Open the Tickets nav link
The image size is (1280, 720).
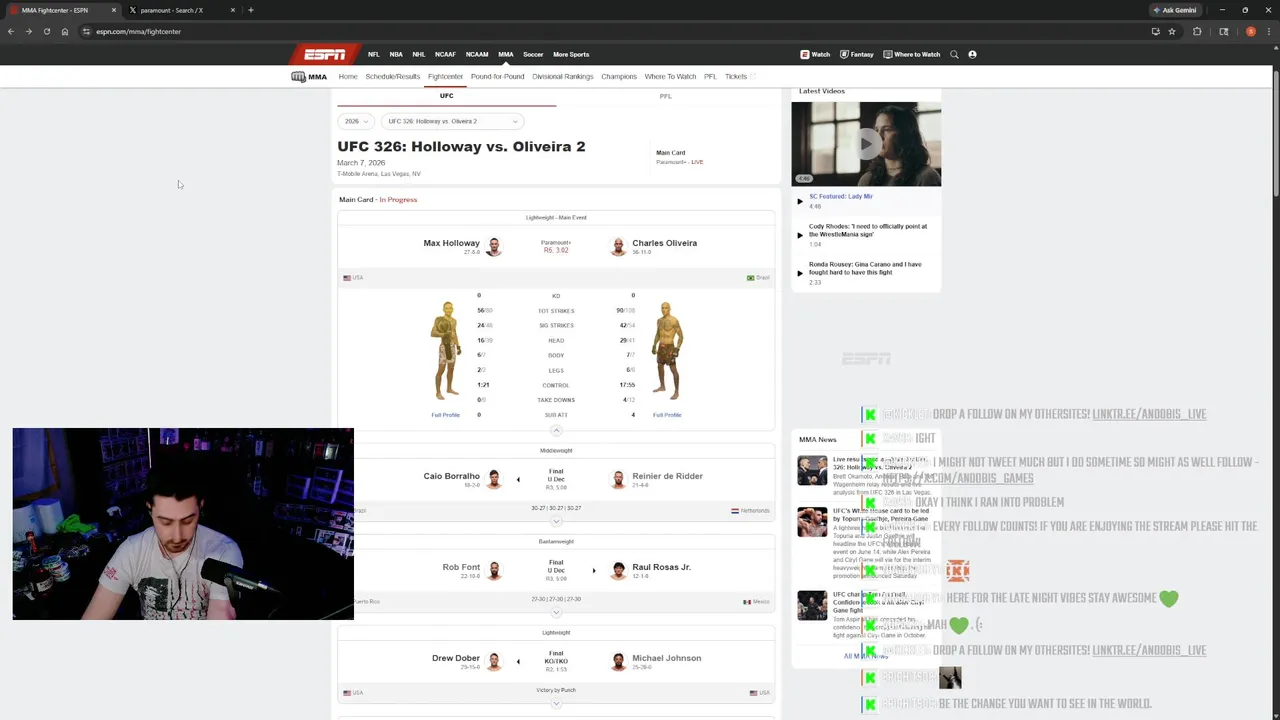[x=736, y=76]
